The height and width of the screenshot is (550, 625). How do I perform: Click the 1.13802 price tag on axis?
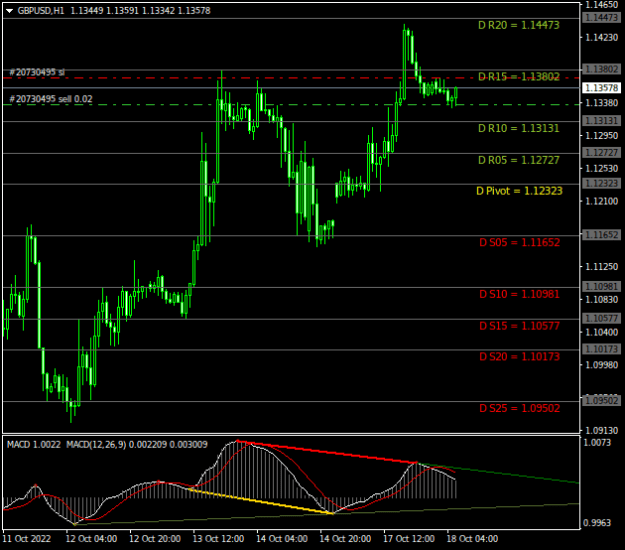[601, 69]
